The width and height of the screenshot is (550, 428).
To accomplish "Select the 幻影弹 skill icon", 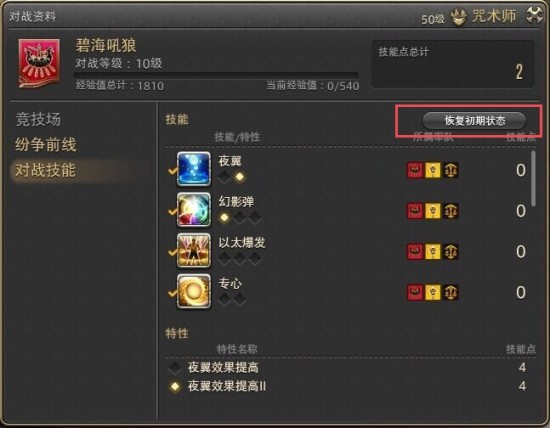I will [194, 209].
